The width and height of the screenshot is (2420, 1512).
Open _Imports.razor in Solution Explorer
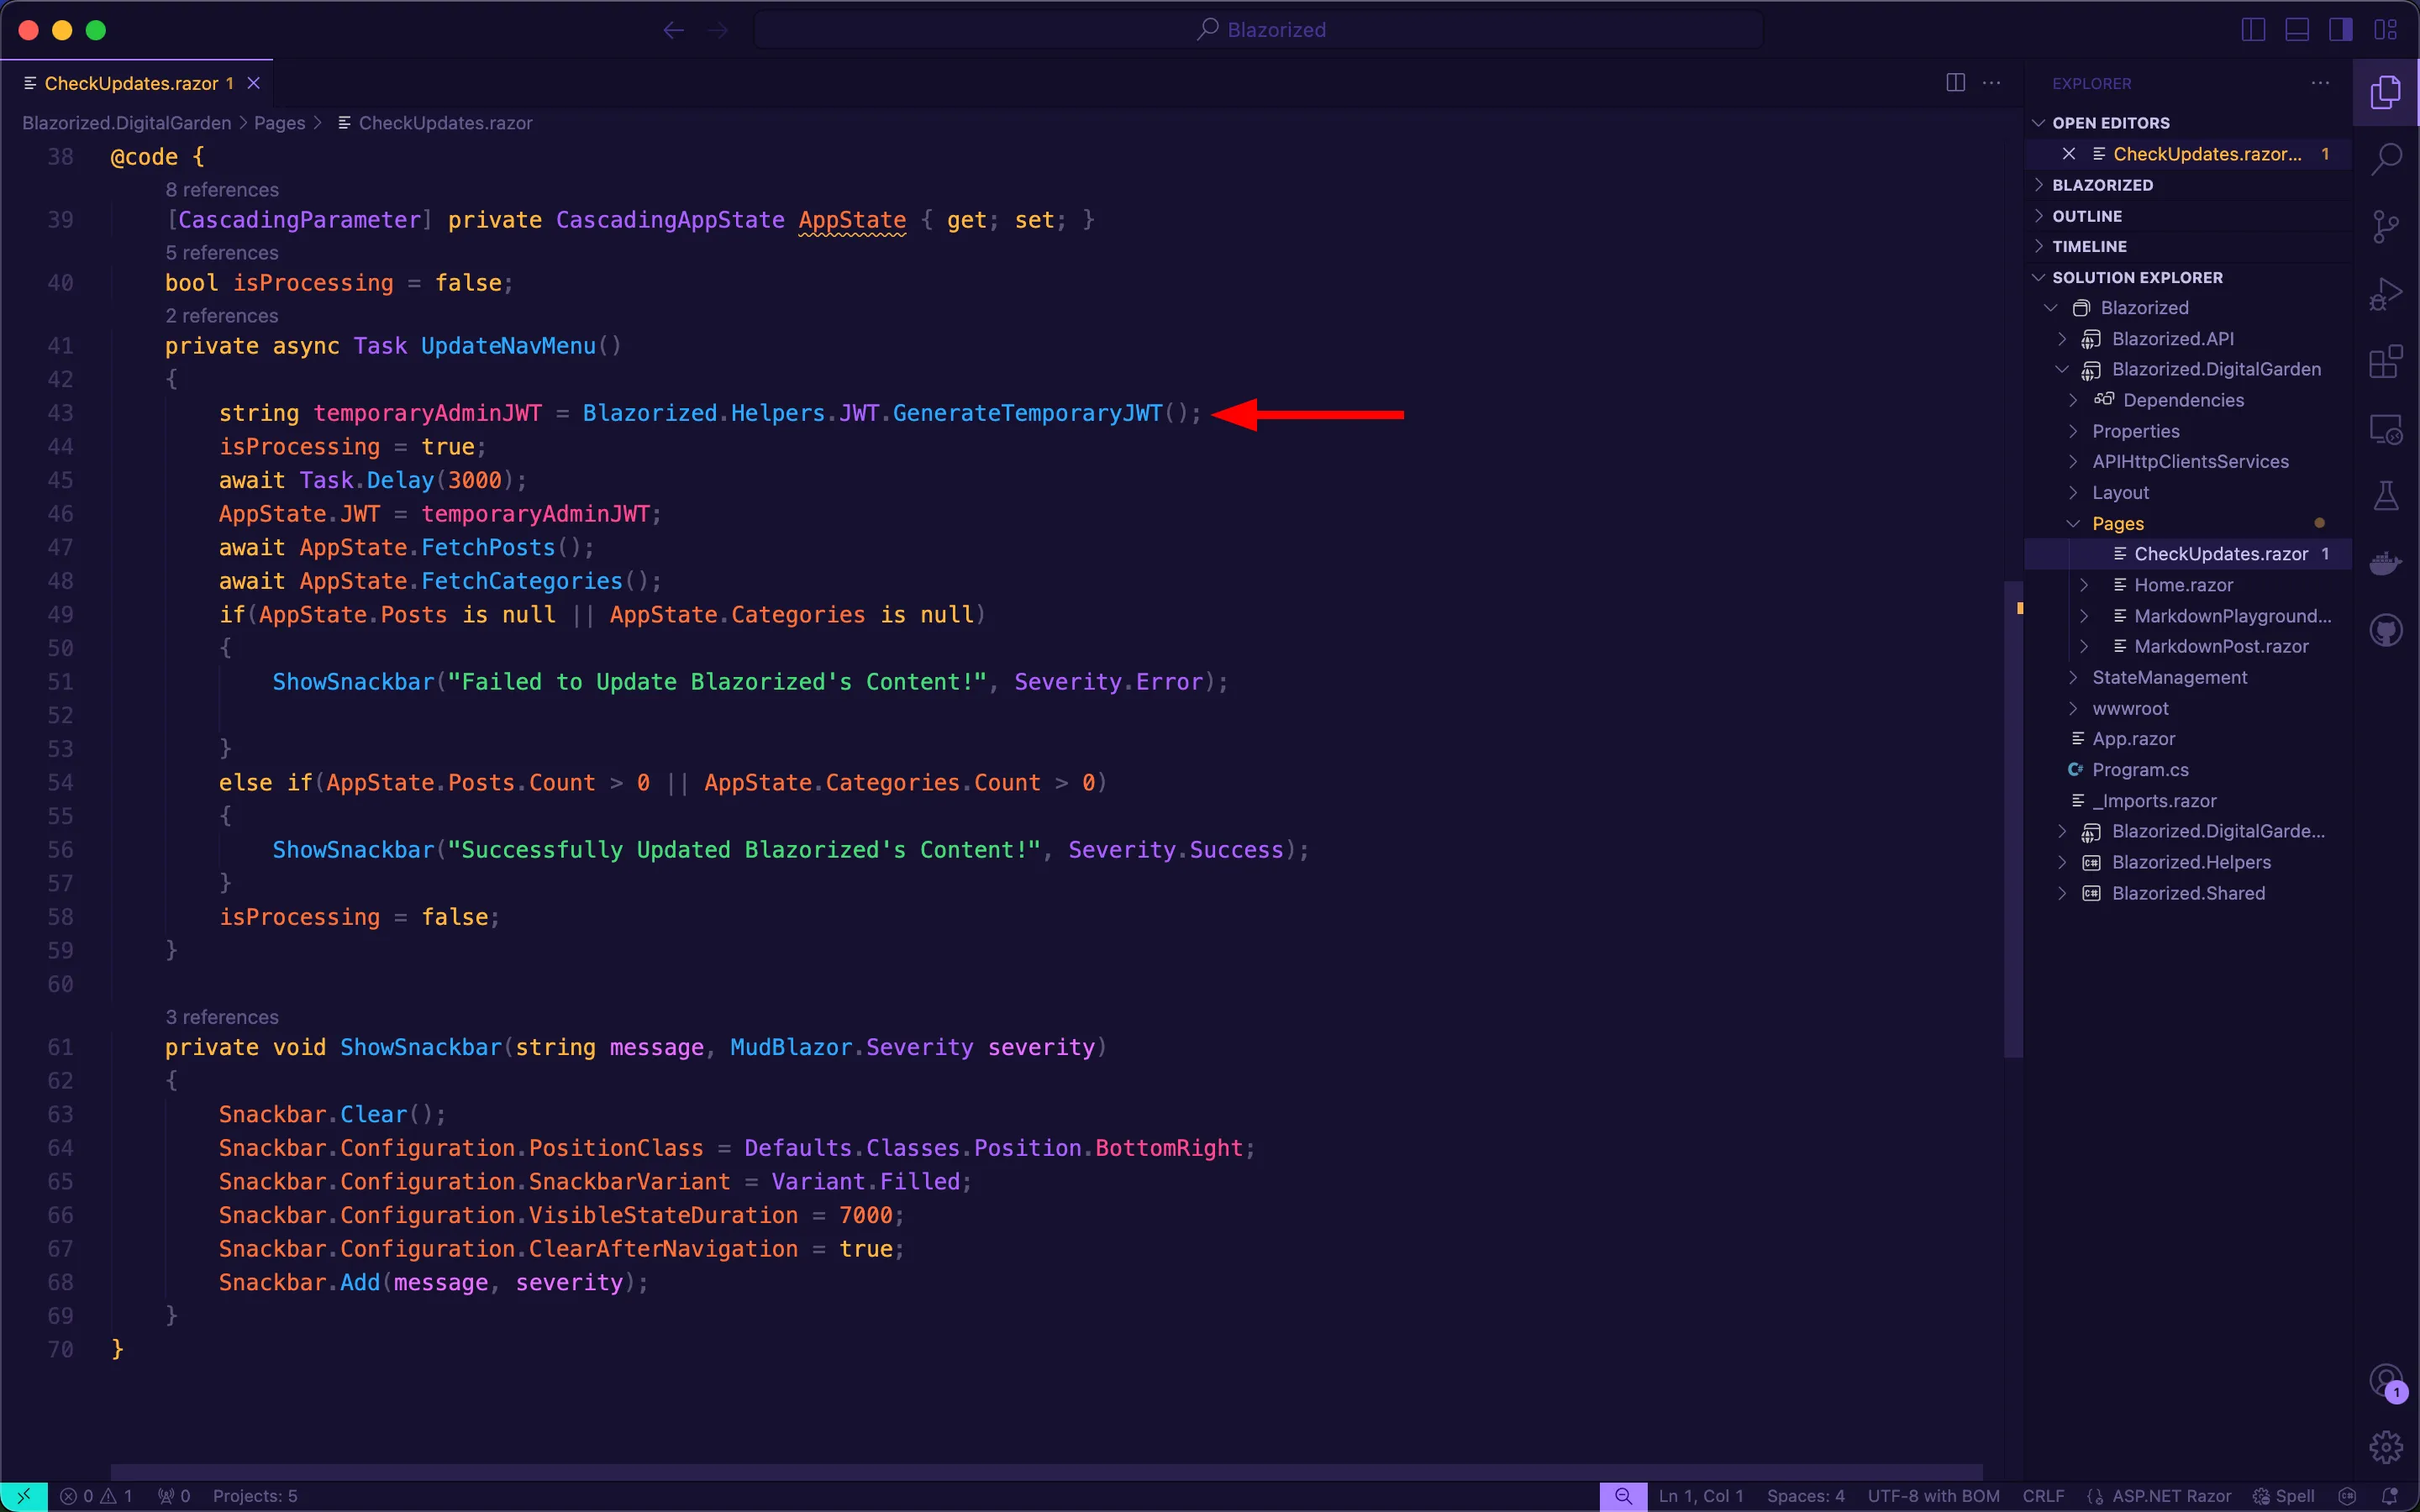pos(2154,801)
